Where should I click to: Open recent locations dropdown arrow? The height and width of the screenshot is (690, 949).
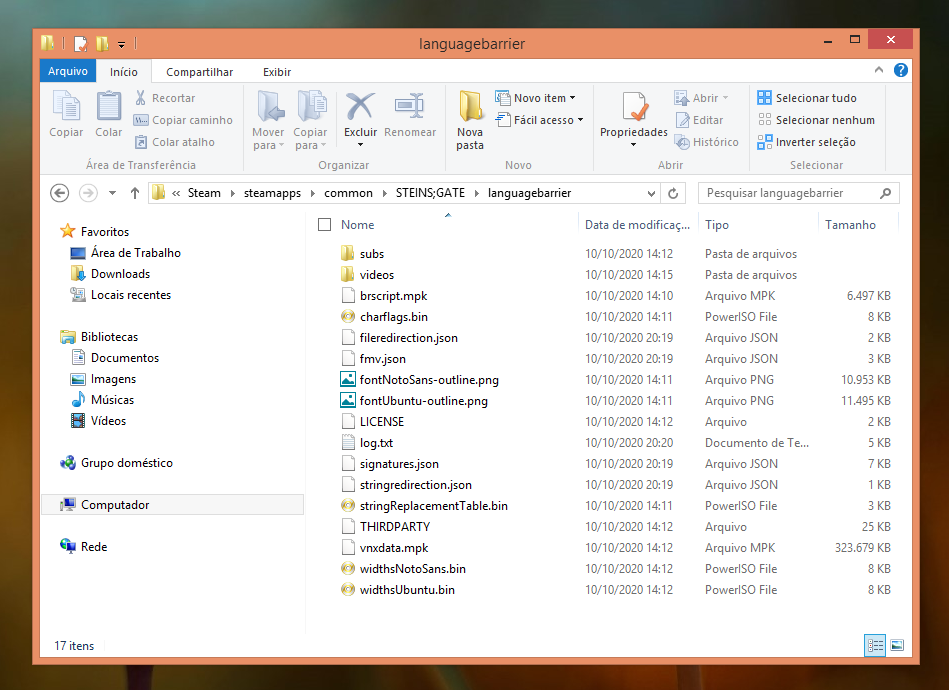[113, 193]
